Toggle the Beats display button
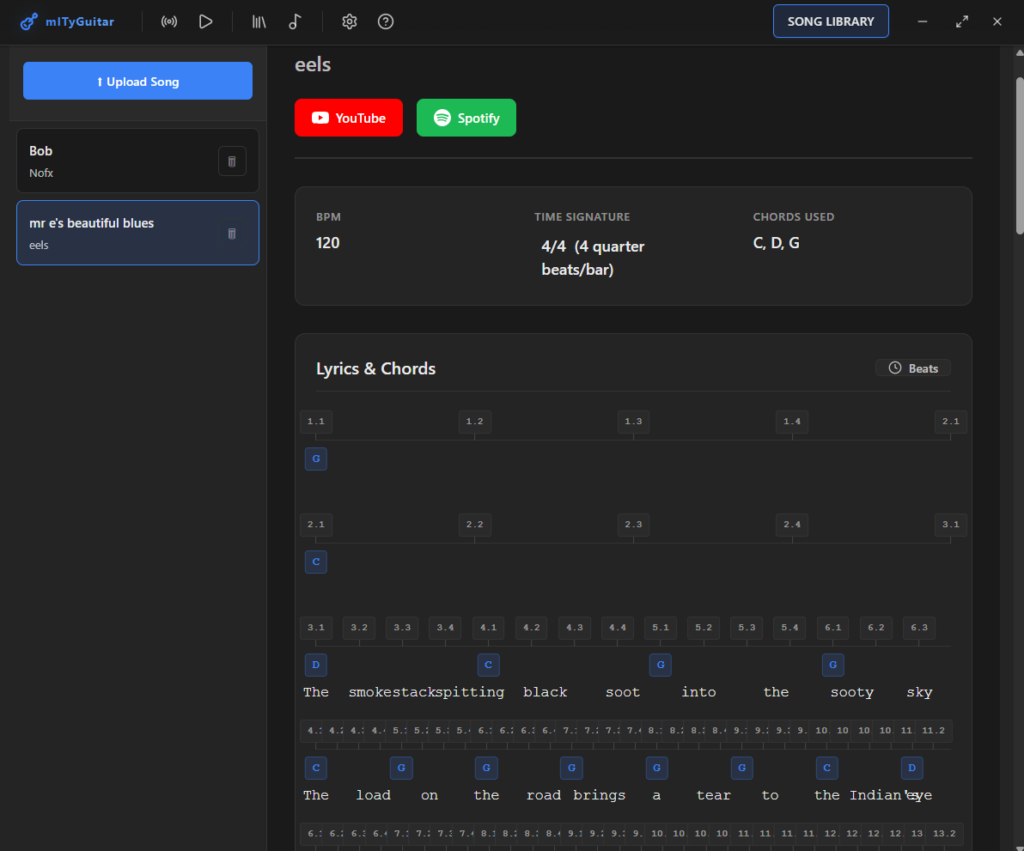1024x851 pixels. point(913,368)
